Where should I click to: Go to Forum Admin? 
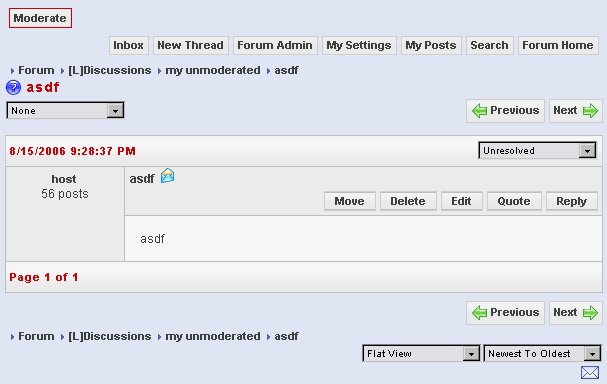pyautogui.click(x=275, y=45)
